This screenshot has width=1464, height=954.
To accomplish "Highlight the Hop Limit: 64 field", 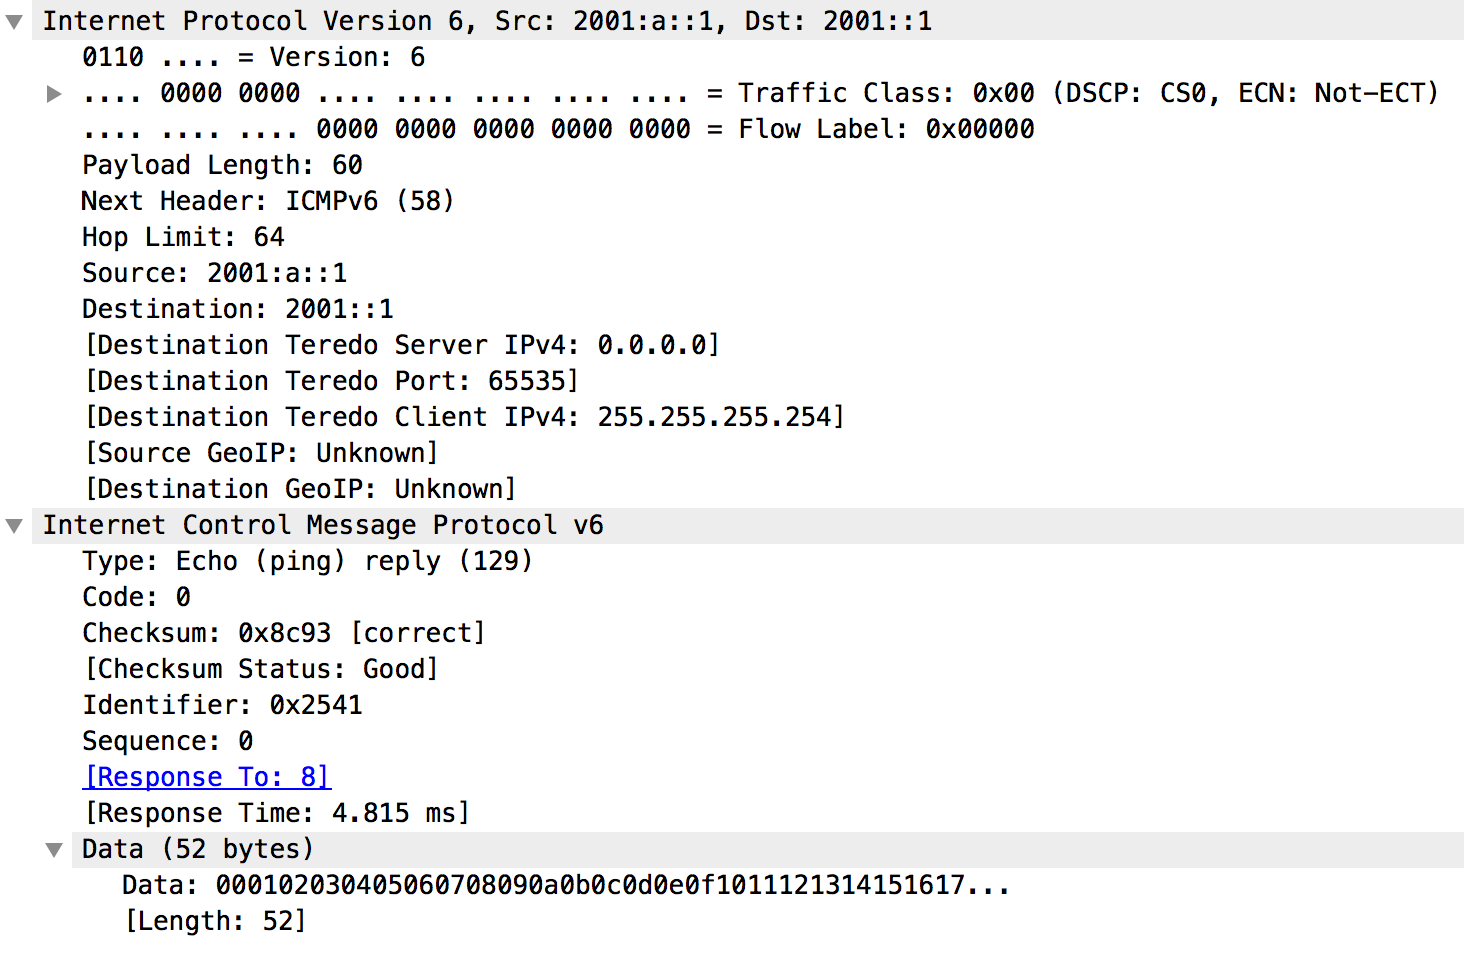I will pyautogui.click(x=183, y=238).
